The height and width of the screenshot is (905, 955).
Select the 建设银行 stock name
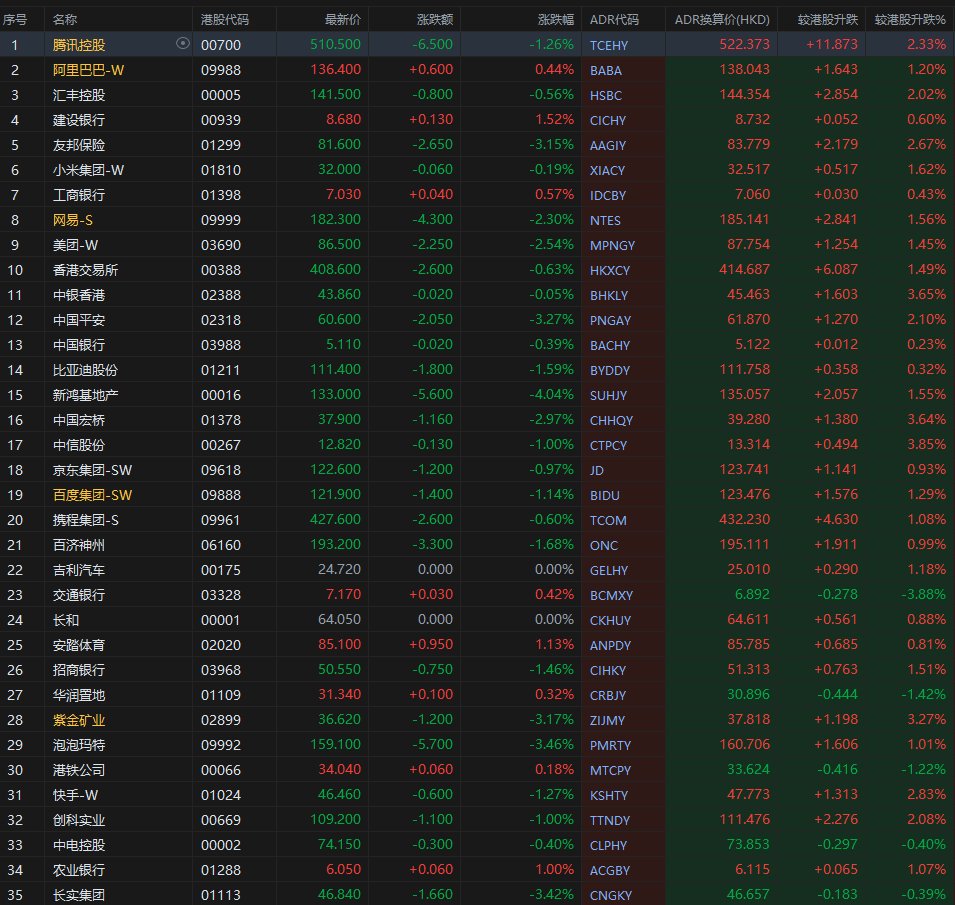coord(79,120)
